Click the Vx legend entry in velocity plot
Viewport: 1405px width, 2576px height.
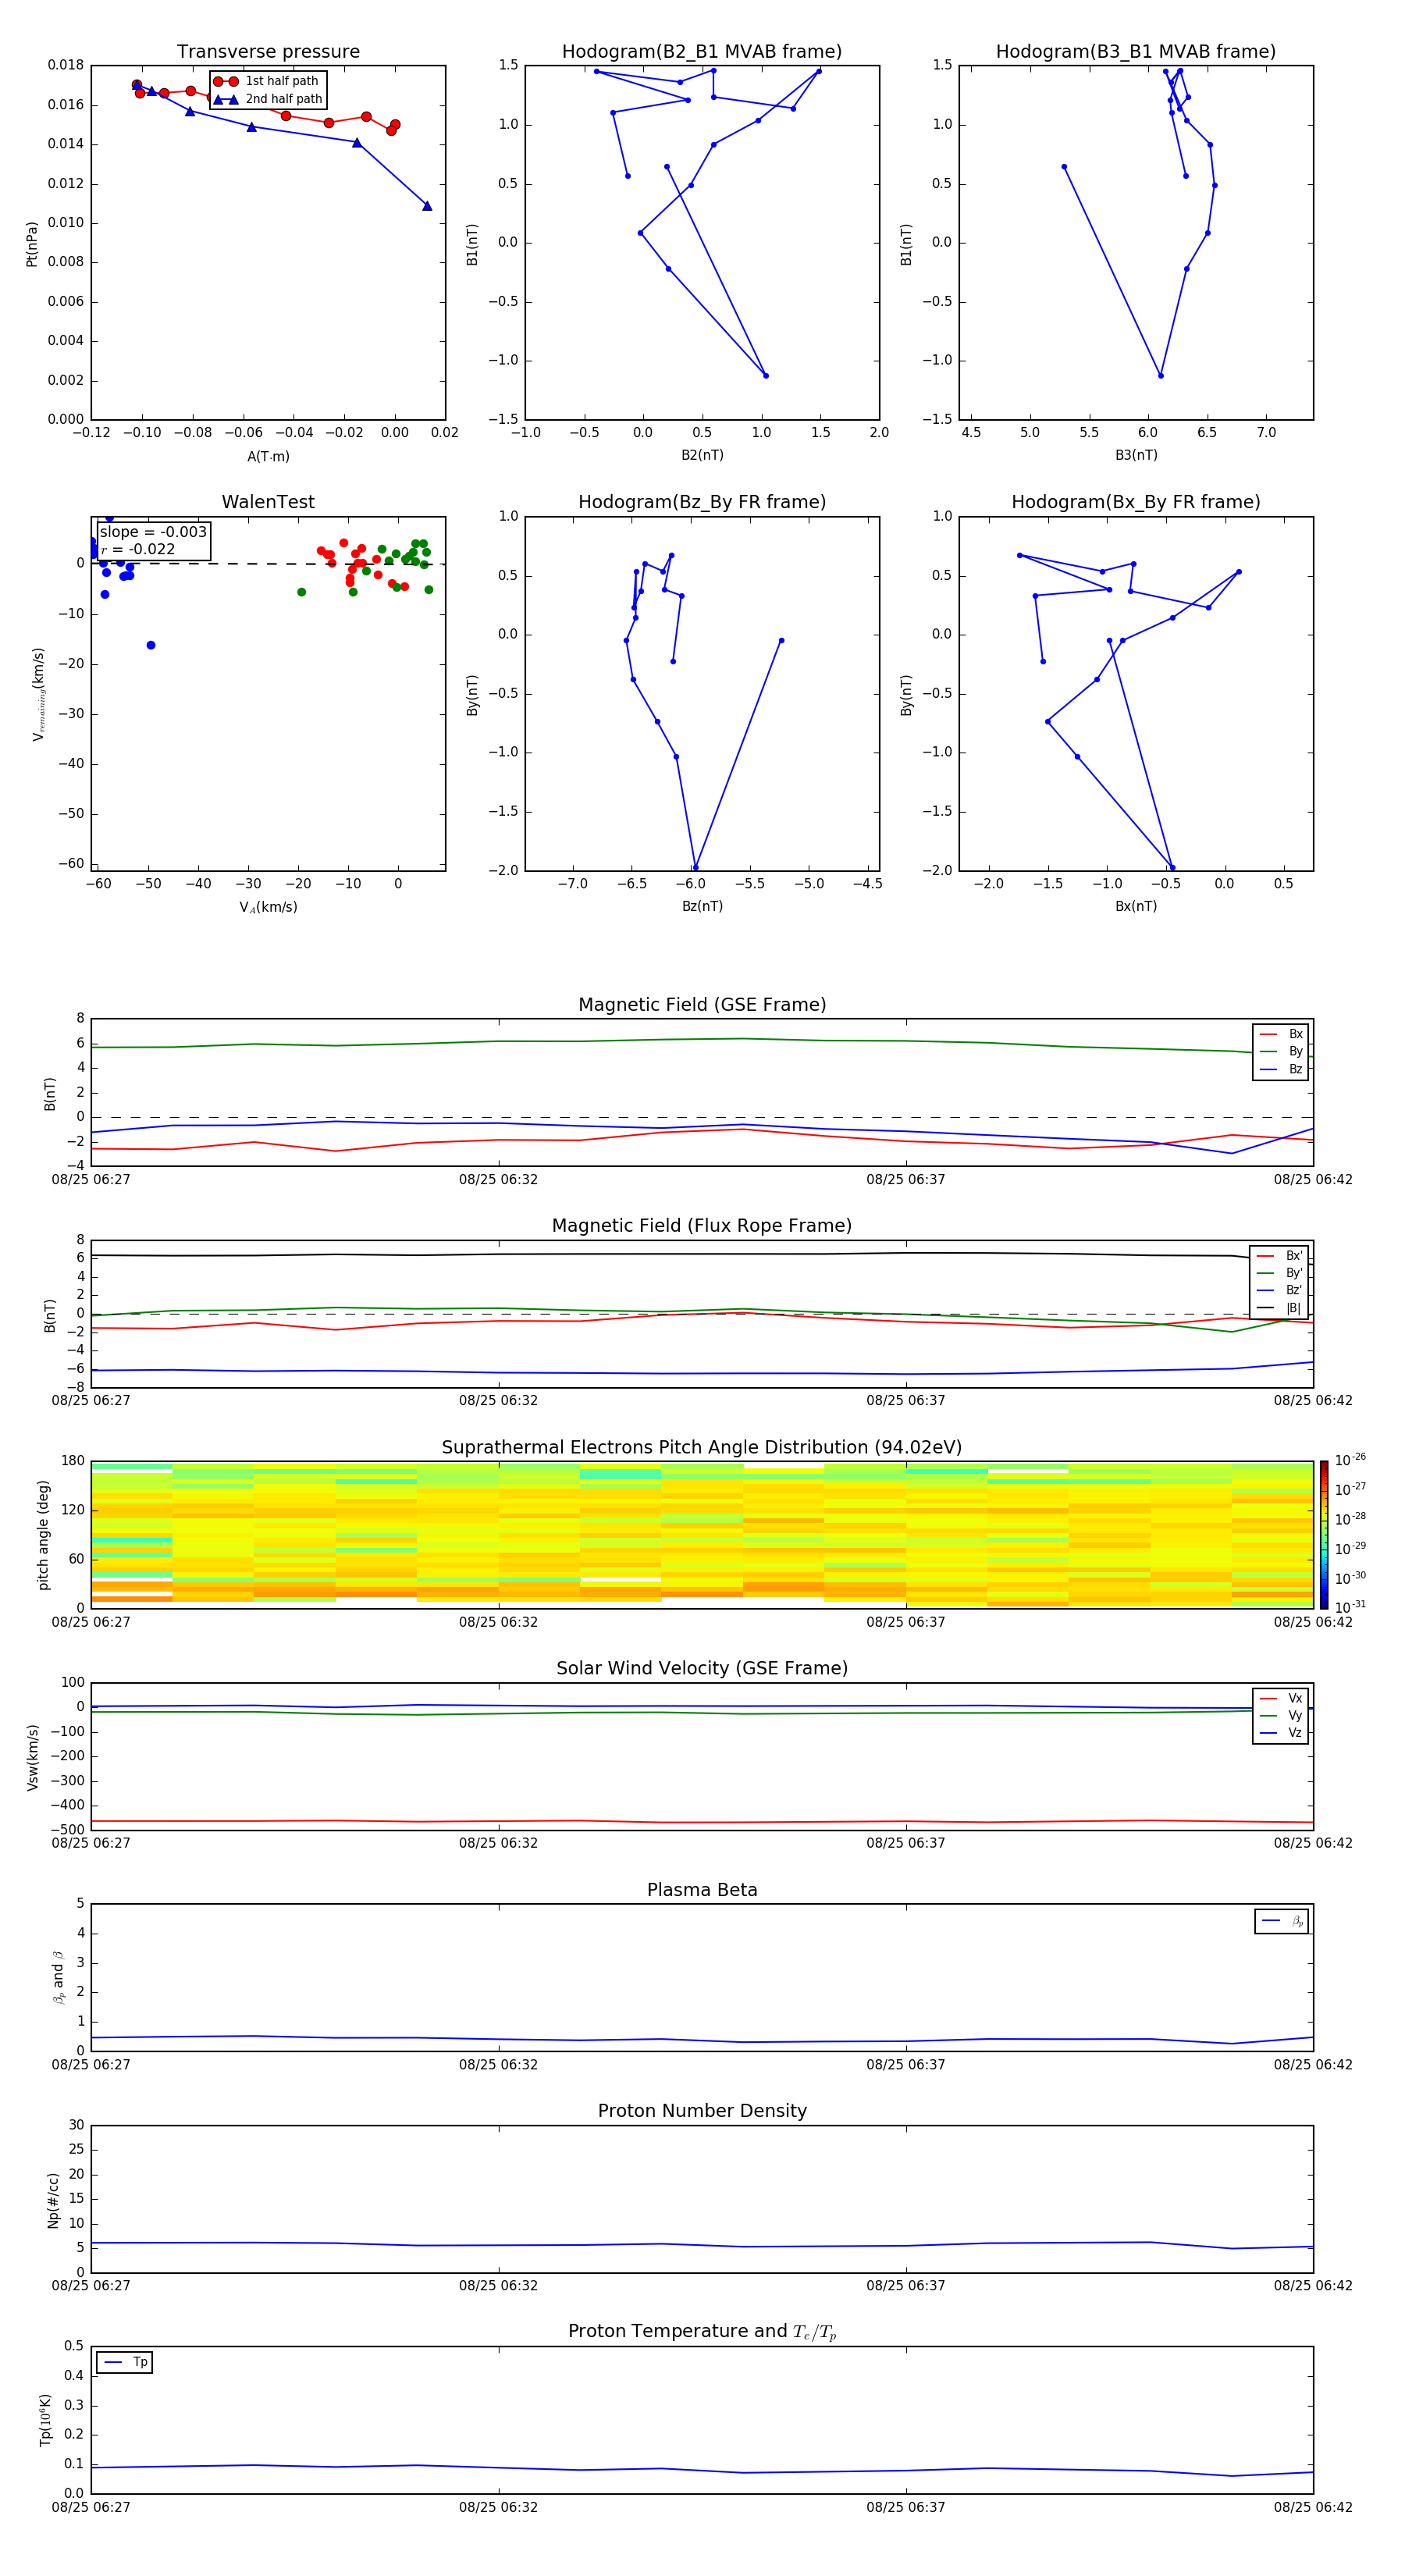[1281, 1698]
